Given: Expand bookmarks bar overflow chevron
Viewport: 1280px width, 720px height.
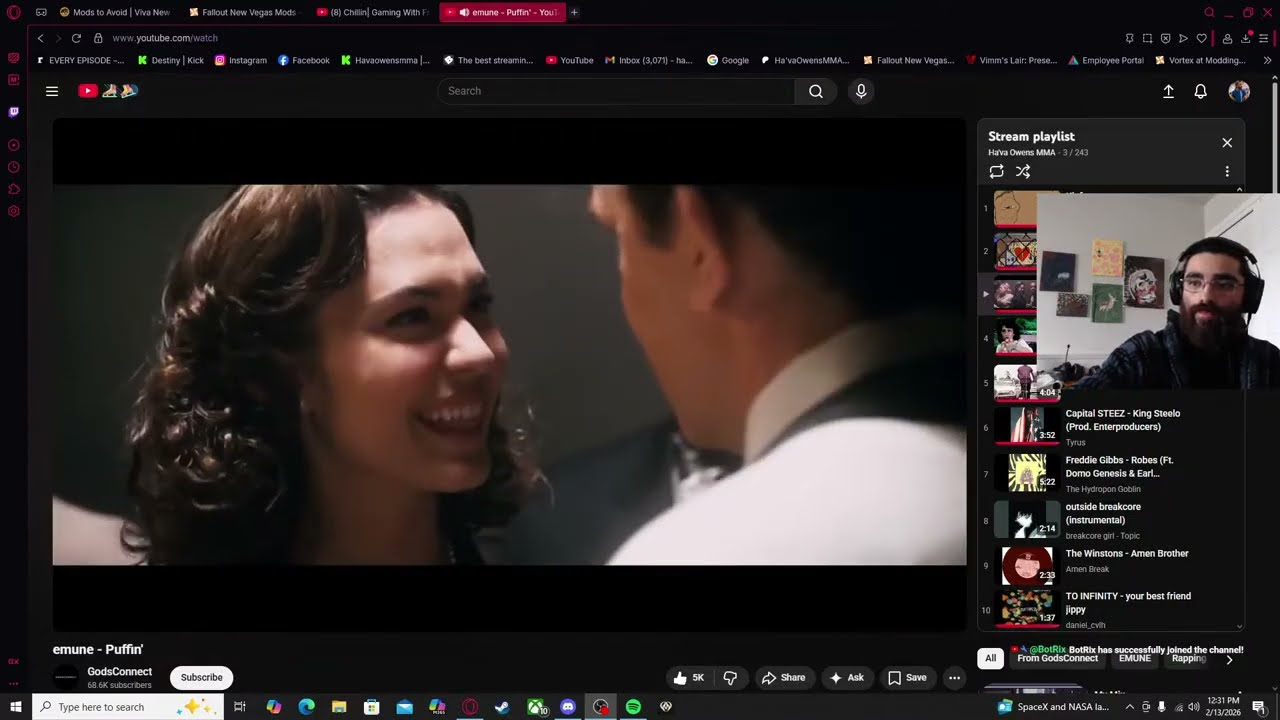Looking at the screenshot, I should [x=1267, y=60].
